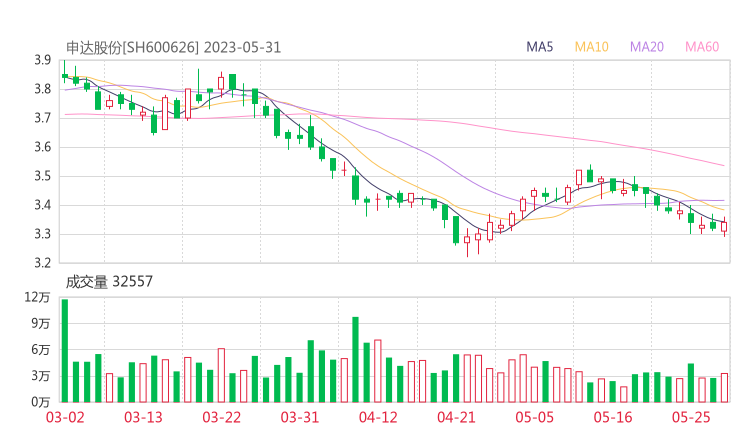740x440 pixels.
Task: Click the 3万 volume axis label
Action: 41,376
